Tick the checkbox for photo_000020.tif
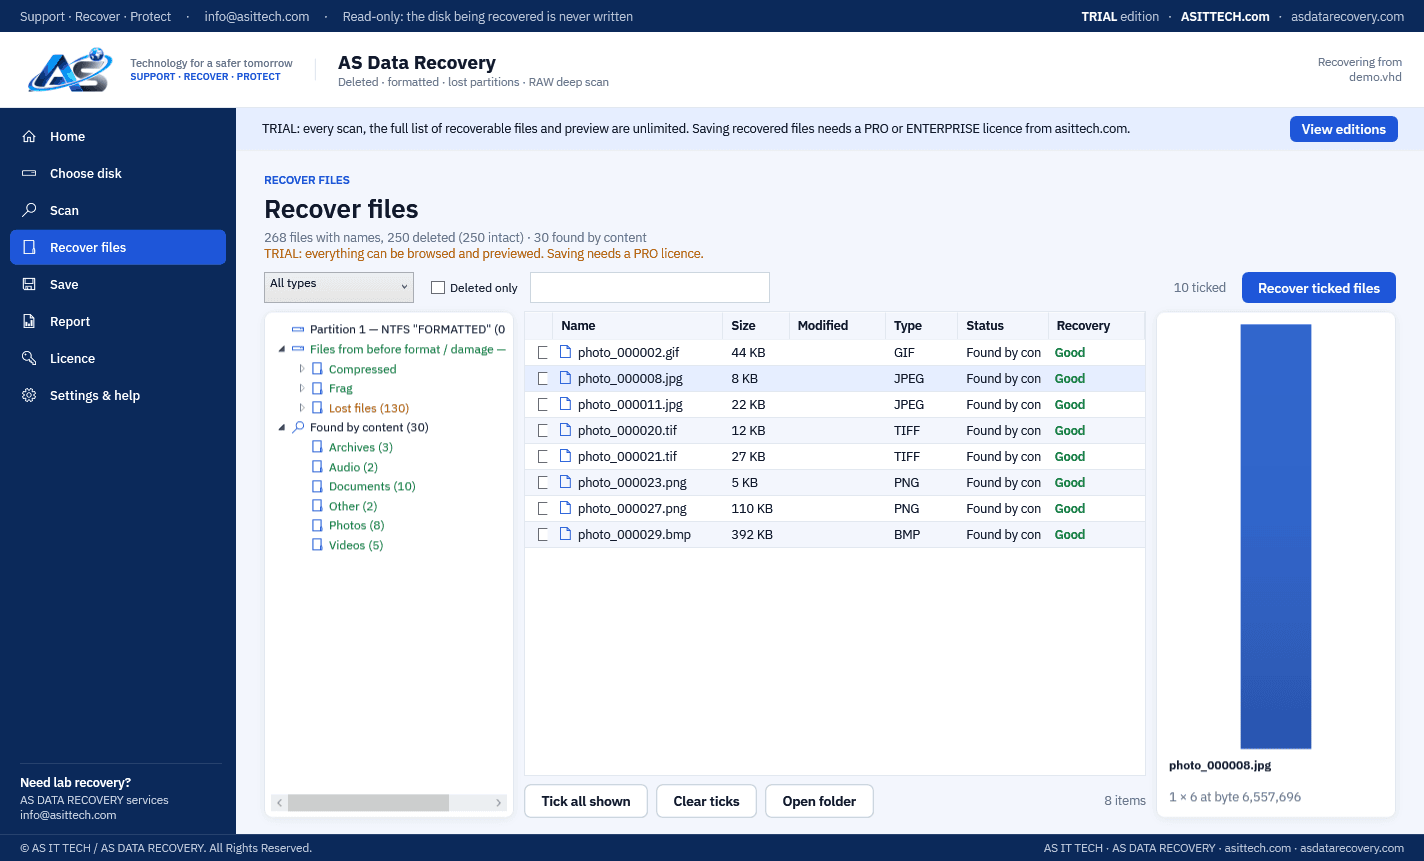Viewport: 1424px width, 861px height. coord(543,431)
